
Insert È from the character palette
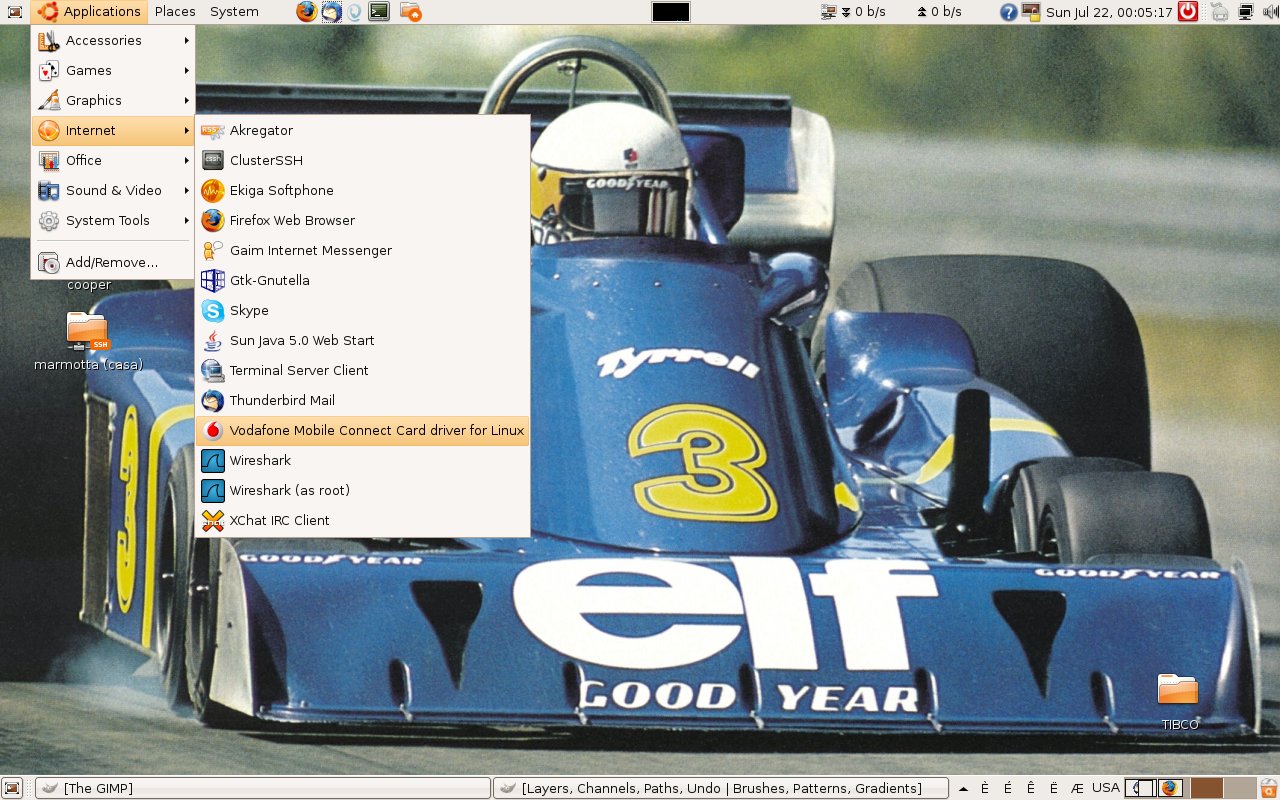985,788
